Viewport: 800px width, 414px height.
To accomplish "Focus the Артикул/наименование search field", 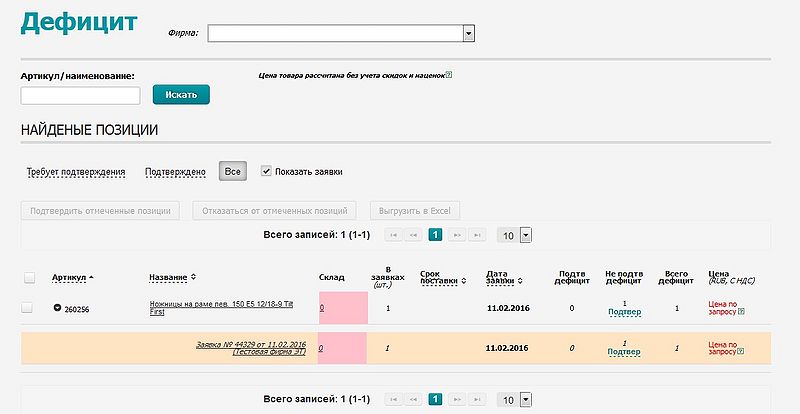I will (x=80, y=96).
